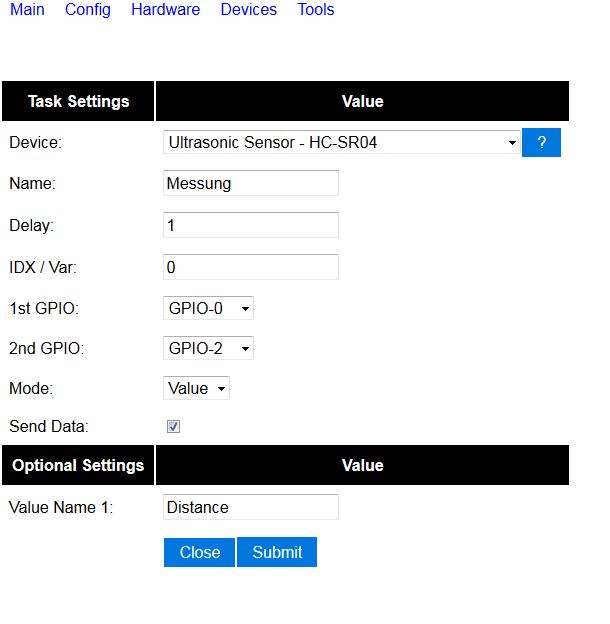
Task: Click the Name: label
Action: click(x=32, y=183)
